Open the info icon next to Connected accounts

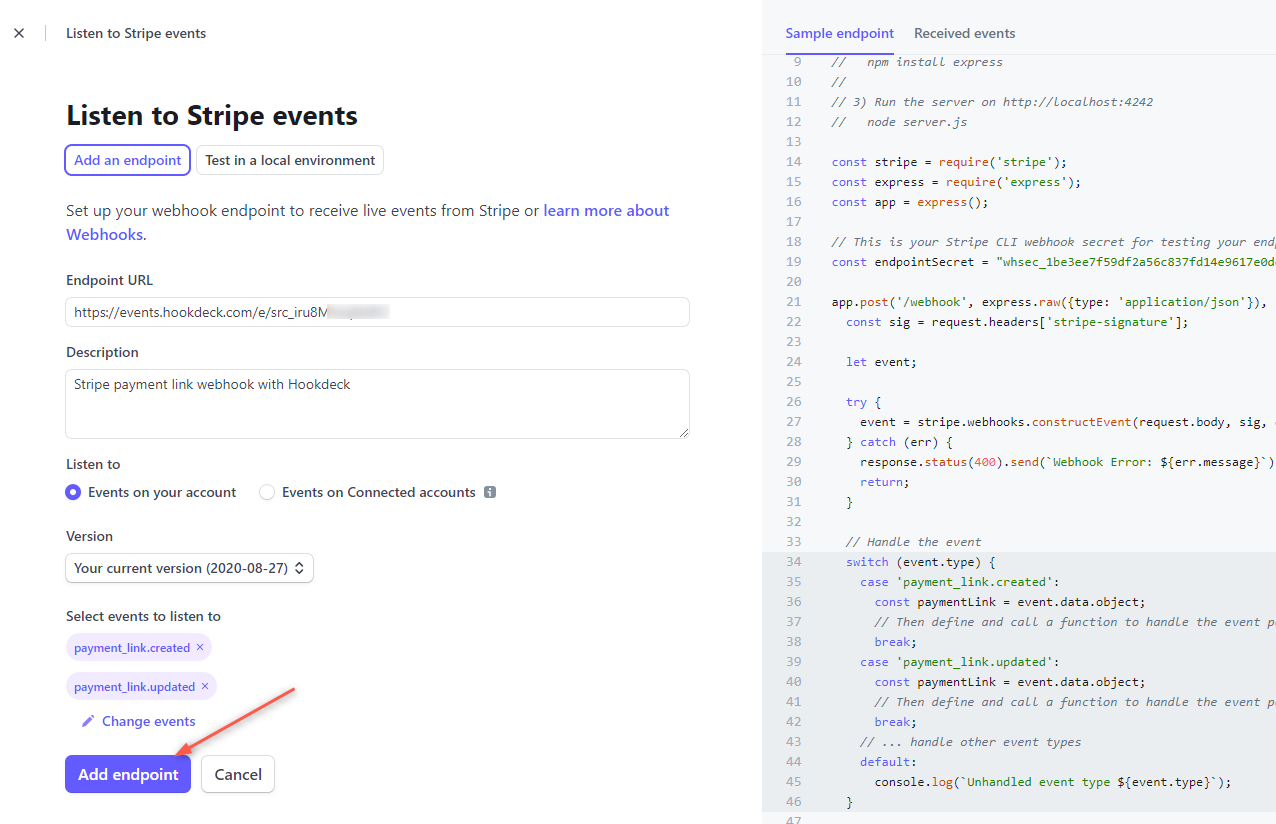pyautogui.click(x=490, y=492)
